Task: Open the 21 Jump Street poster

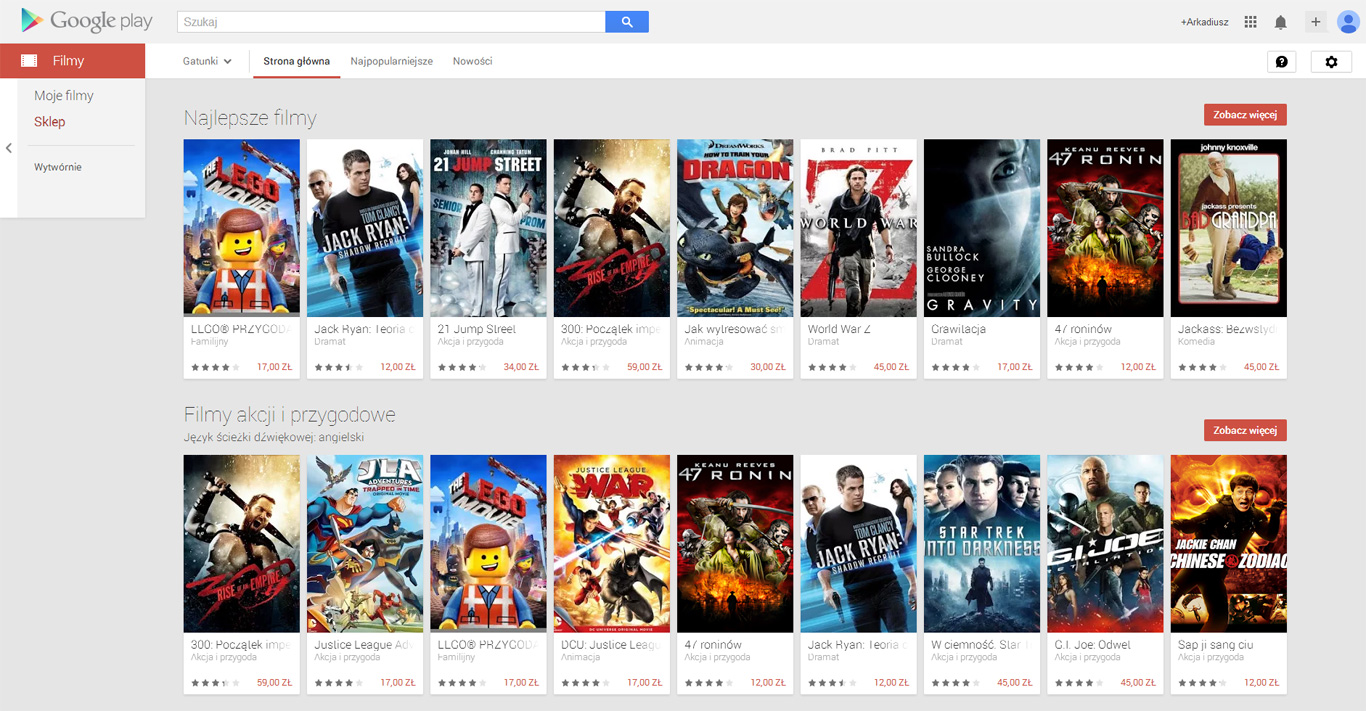Action: pos(488,228)
